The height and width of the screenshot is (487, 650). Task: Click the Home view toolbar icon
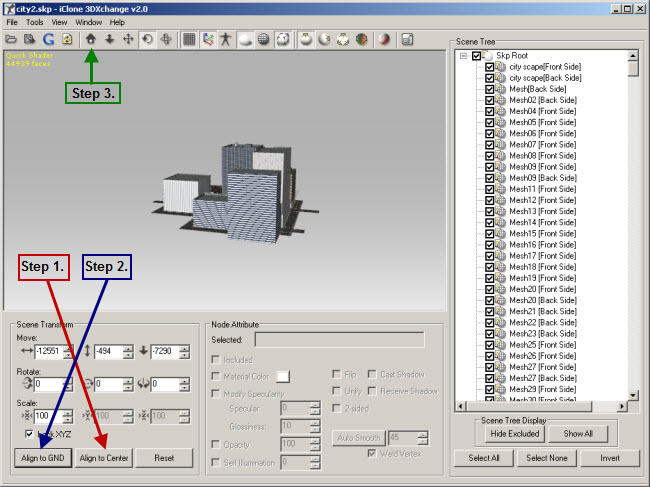(x=91, y=39)
